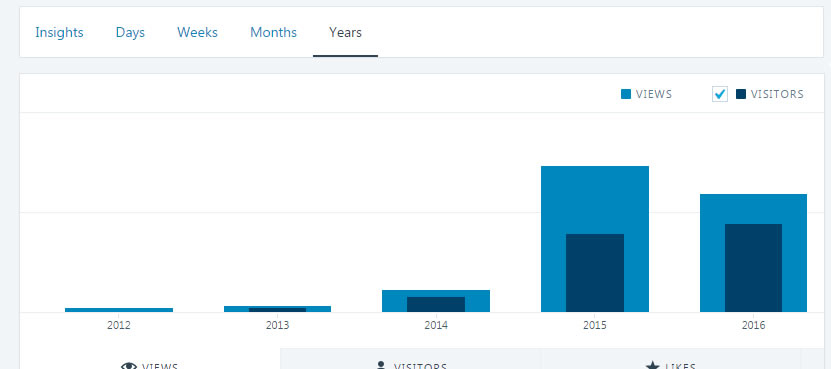This screenshot has height=369, width=831.
Task: Click the 2016 axis label
Action: (x=753, y=325)
